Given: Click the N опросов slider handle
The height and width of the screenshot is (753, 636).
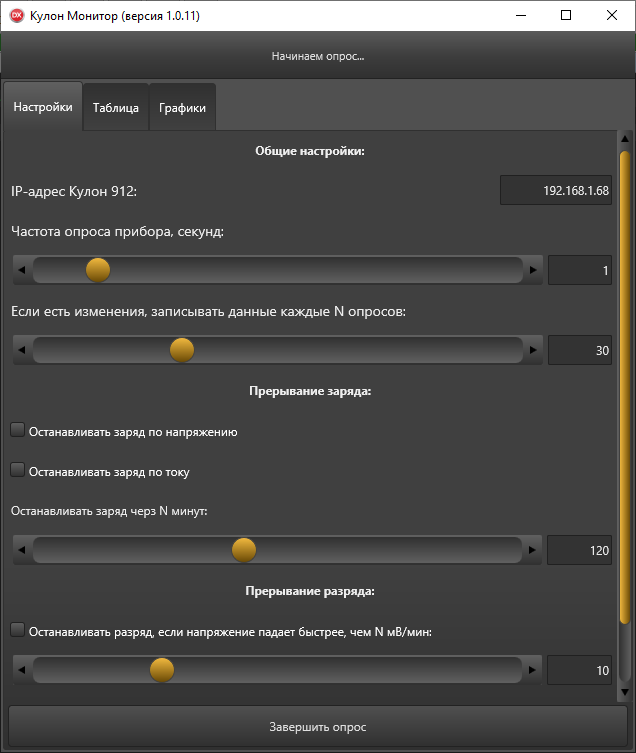Looking at the screenshot, I should click(x=182, y=350).
